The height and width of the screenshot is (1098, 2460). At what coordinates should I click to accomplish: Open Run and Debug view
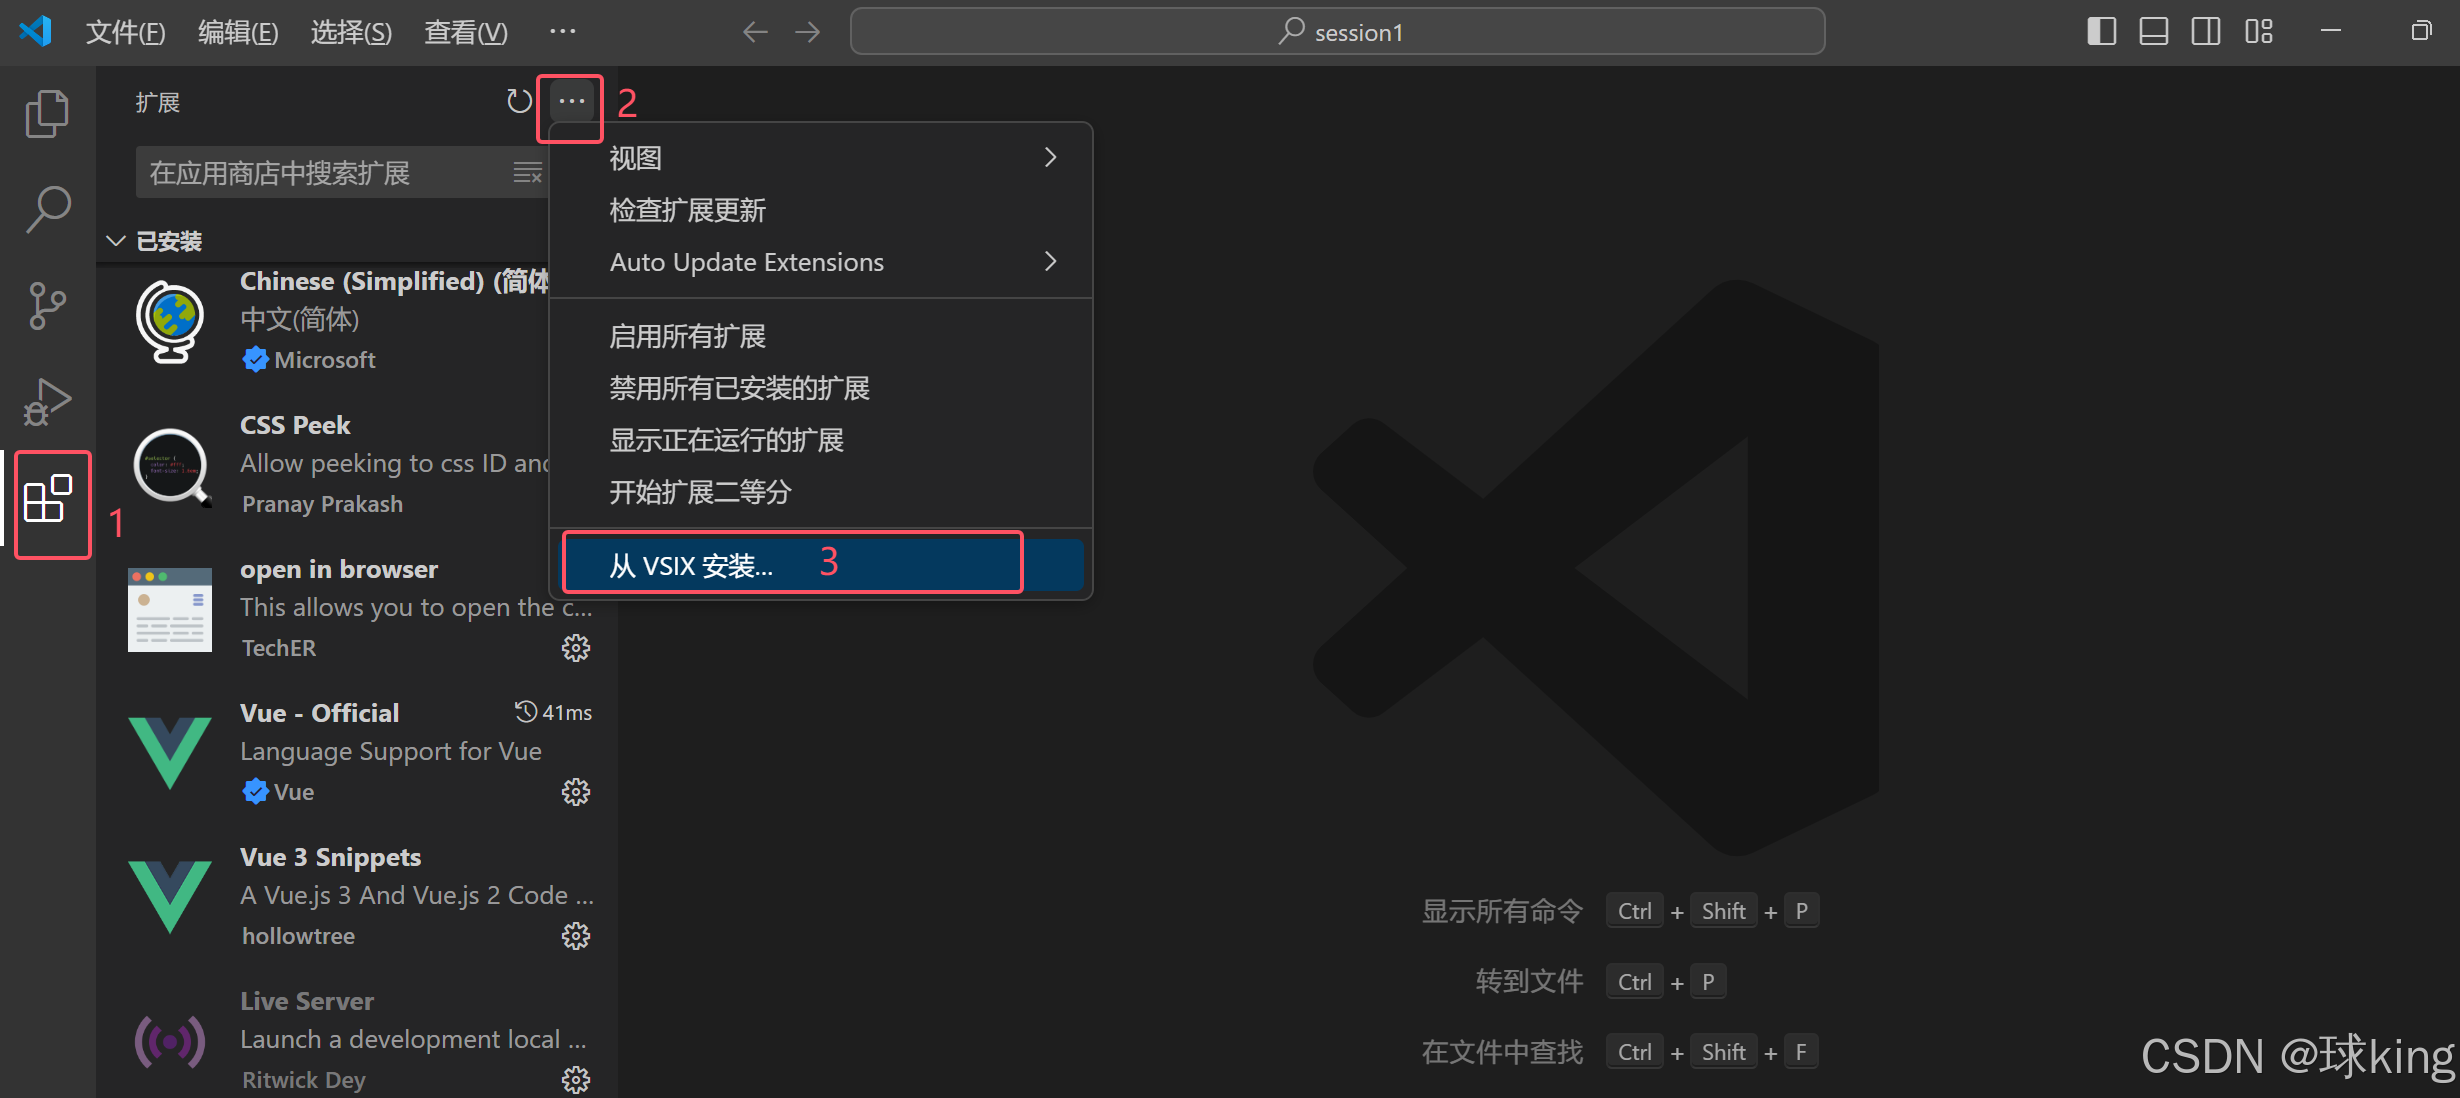click(x=47, y=402)
